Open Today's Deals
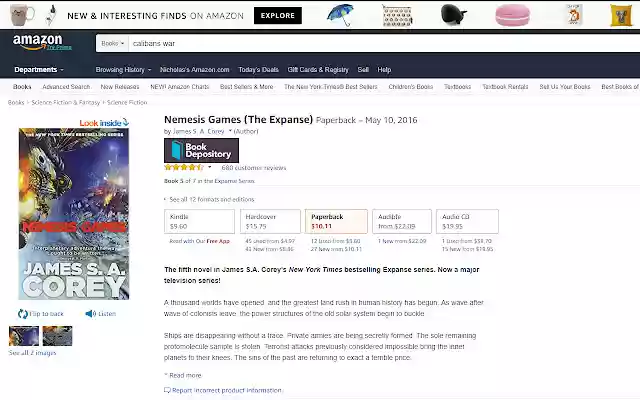Image resolution: width=640 pixels, height=400 pixels. [258, 70]
